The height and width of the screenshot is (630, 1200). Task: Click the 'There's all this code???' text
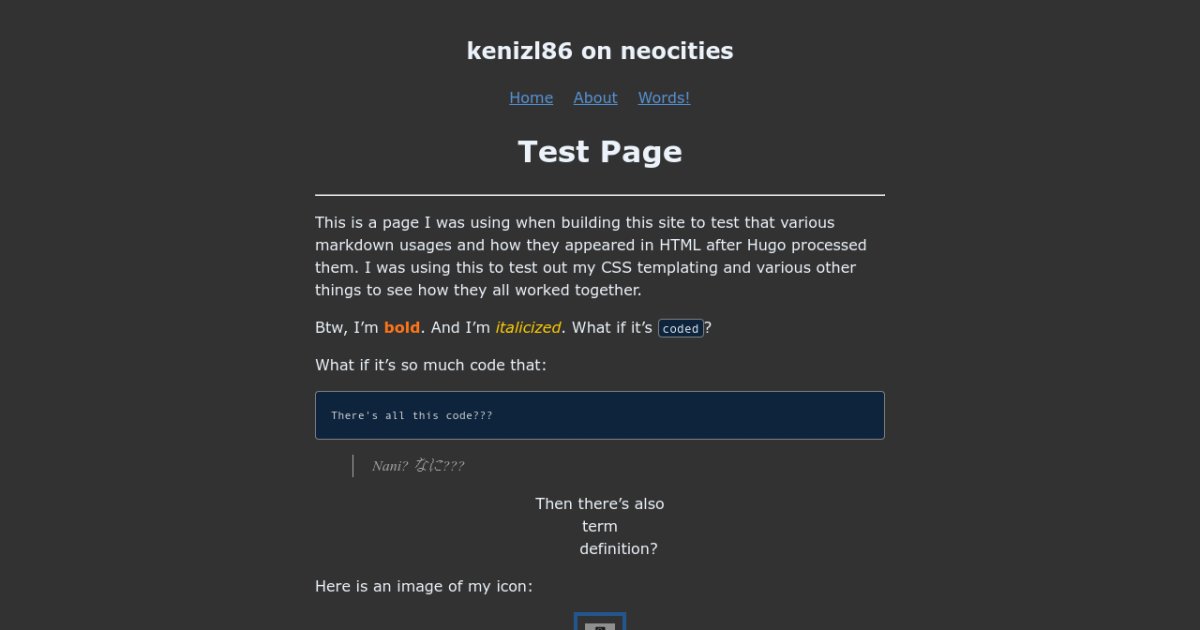click(412, 416)
